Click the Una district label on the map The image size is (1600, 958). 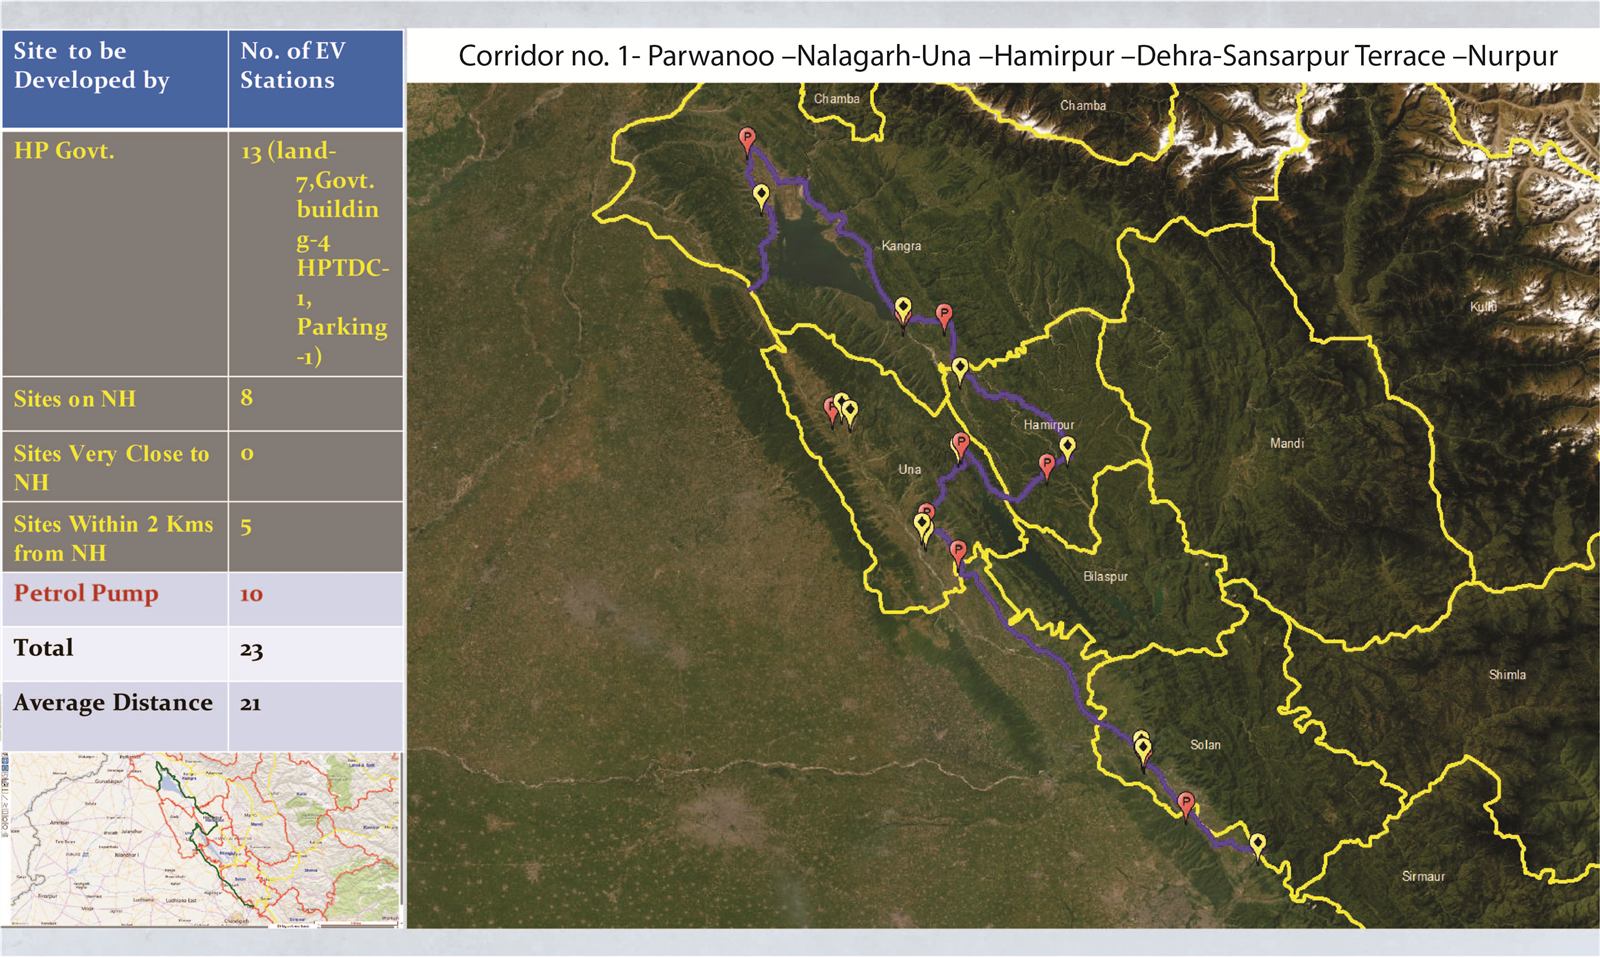(x=910, y=469)
